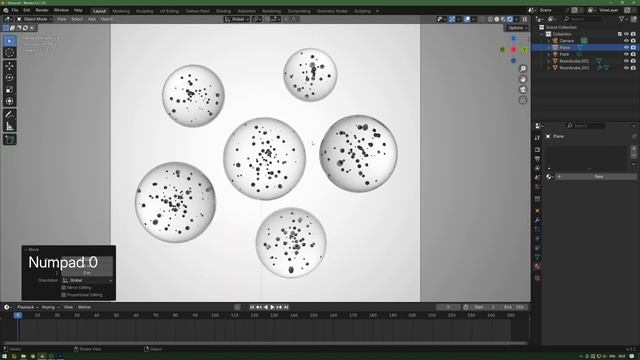
Task: Open the outliner filter dropdown
Action: [623, 19]
